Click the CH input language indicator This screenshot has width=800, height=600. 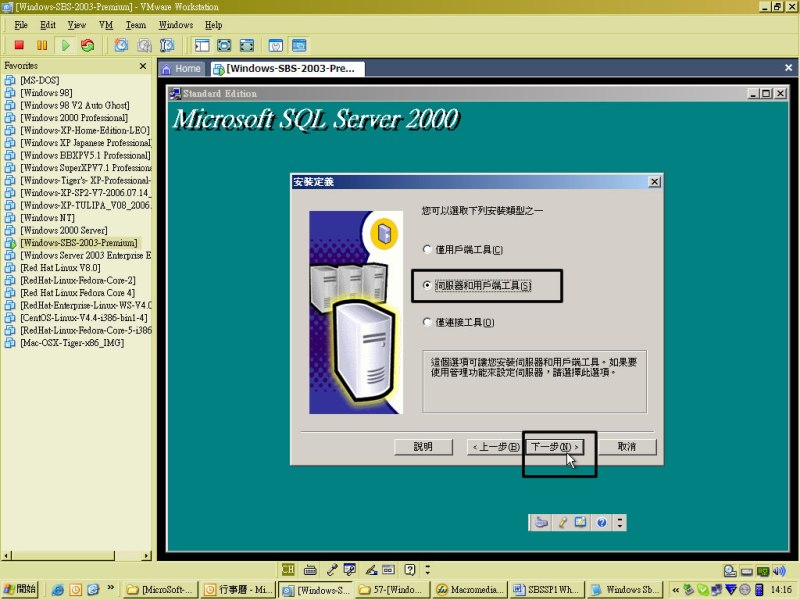[x=288, y=569]
